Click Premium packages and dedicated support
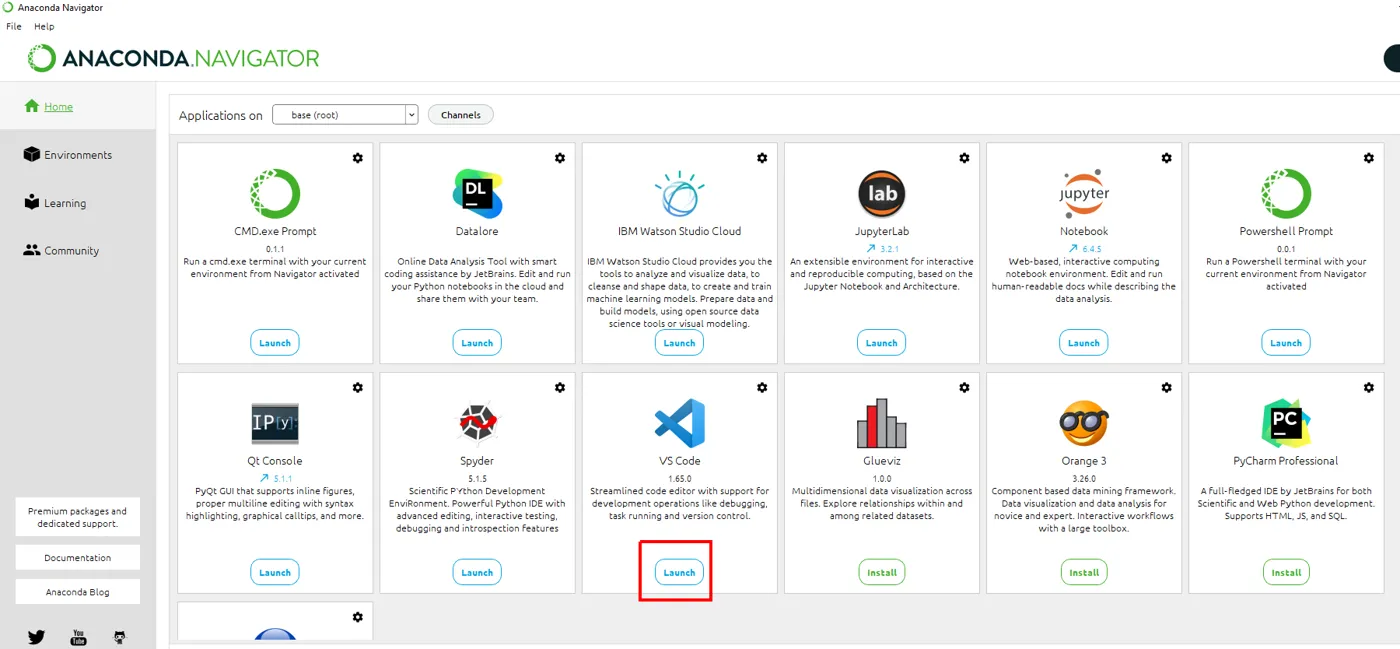The width and height of the screenshot is (1400, 649). pyautogui.click(x=78, y=517)
